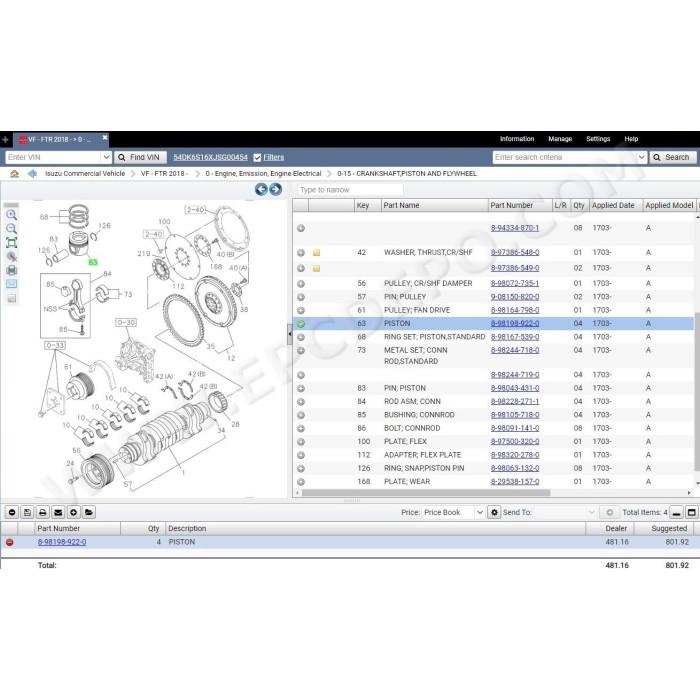This screenshot has width=700, height=700.
Task: Click callout 63 highlighted in diagram
Action: [x=93, y=262]
